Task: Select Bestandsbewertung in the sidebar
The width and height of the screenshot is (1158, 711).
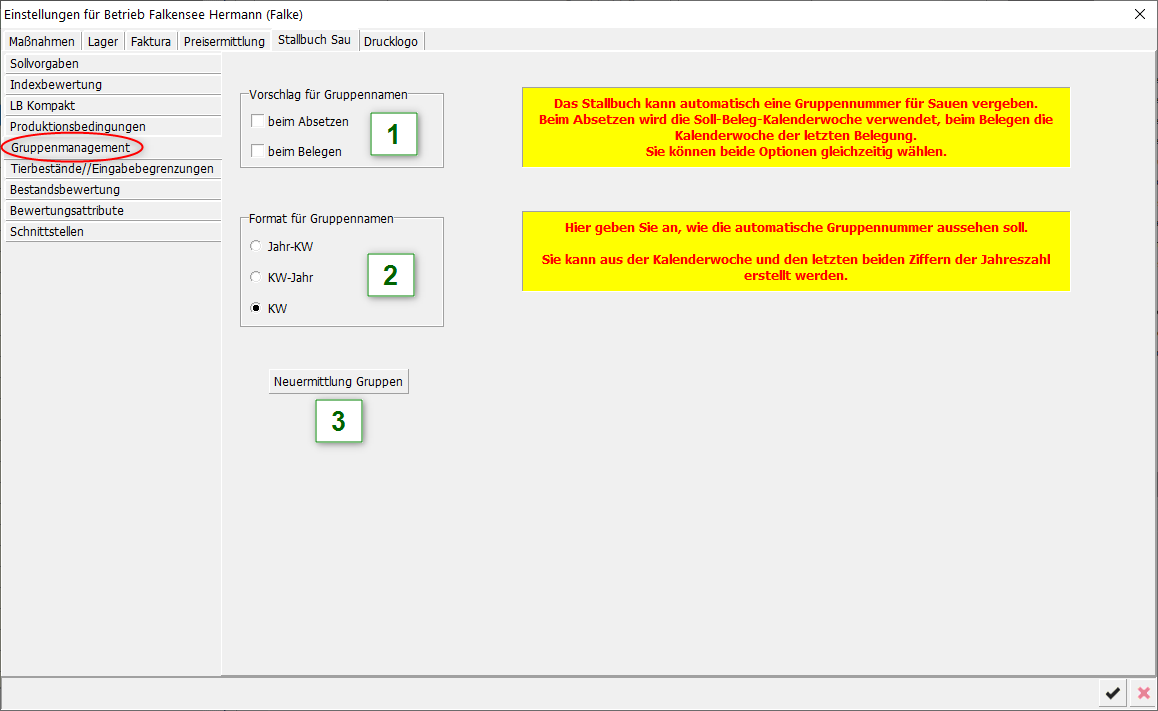Action: click(65, 190)
